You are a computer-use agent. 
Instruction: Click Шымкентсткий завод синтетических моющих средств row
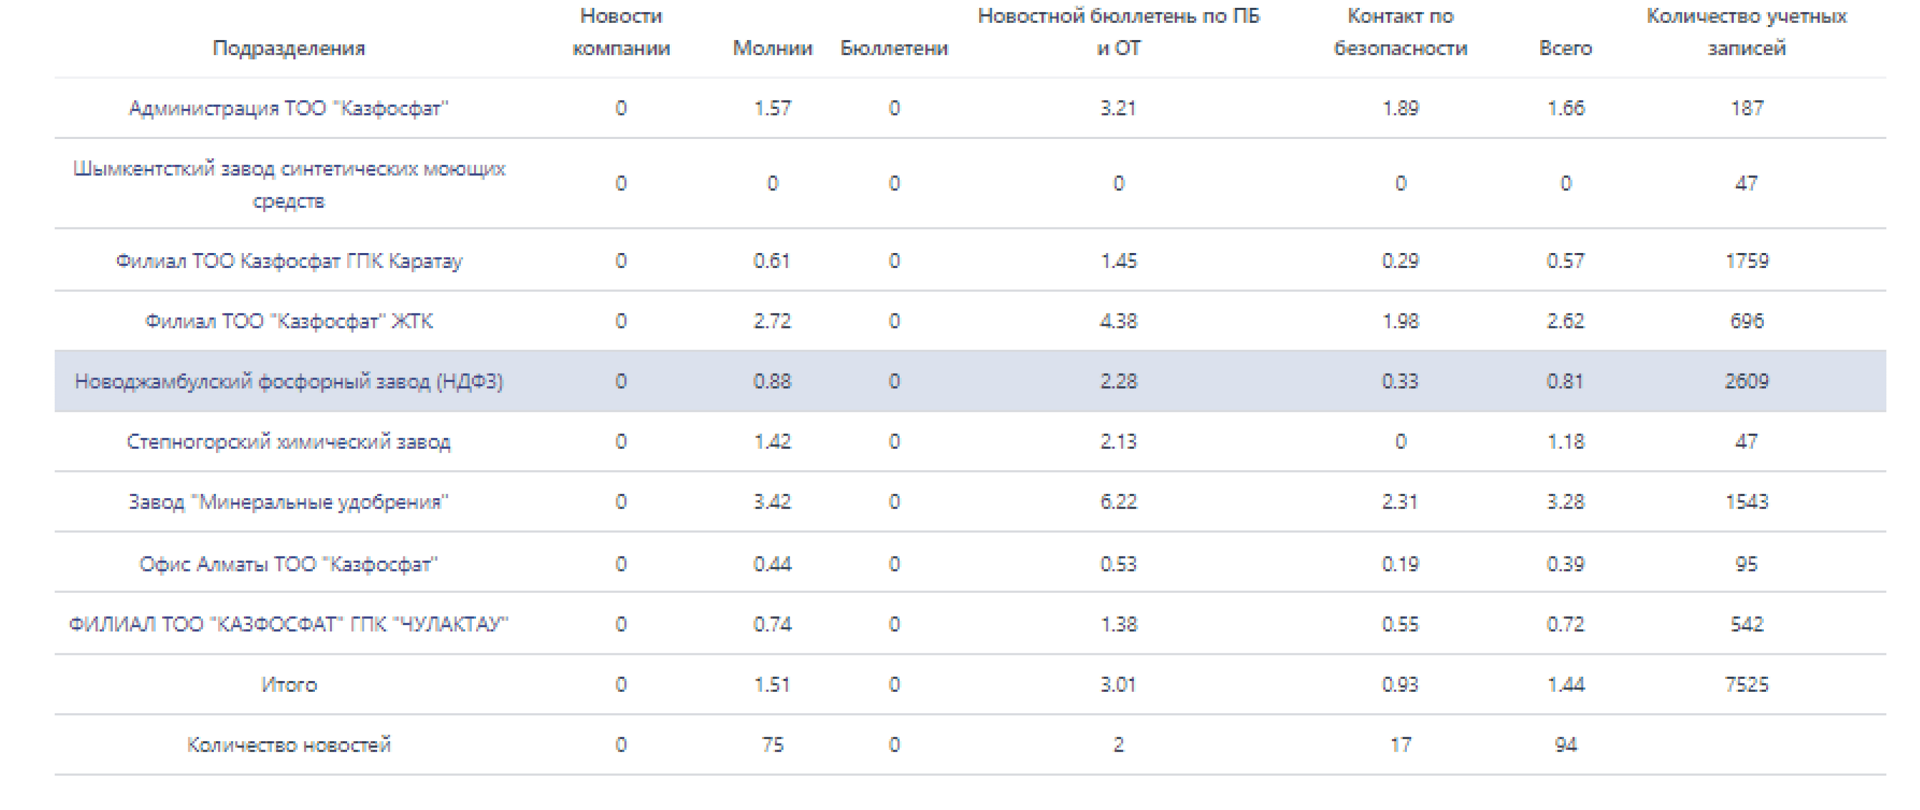[x=288, y=184]
